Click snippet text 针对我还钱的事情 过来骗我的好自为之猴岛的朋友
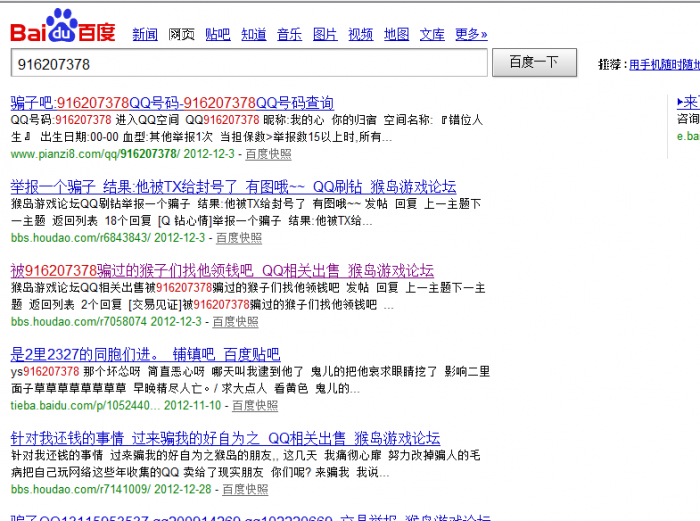This screenshot has width=700, height=521. [x=142, y=455]
